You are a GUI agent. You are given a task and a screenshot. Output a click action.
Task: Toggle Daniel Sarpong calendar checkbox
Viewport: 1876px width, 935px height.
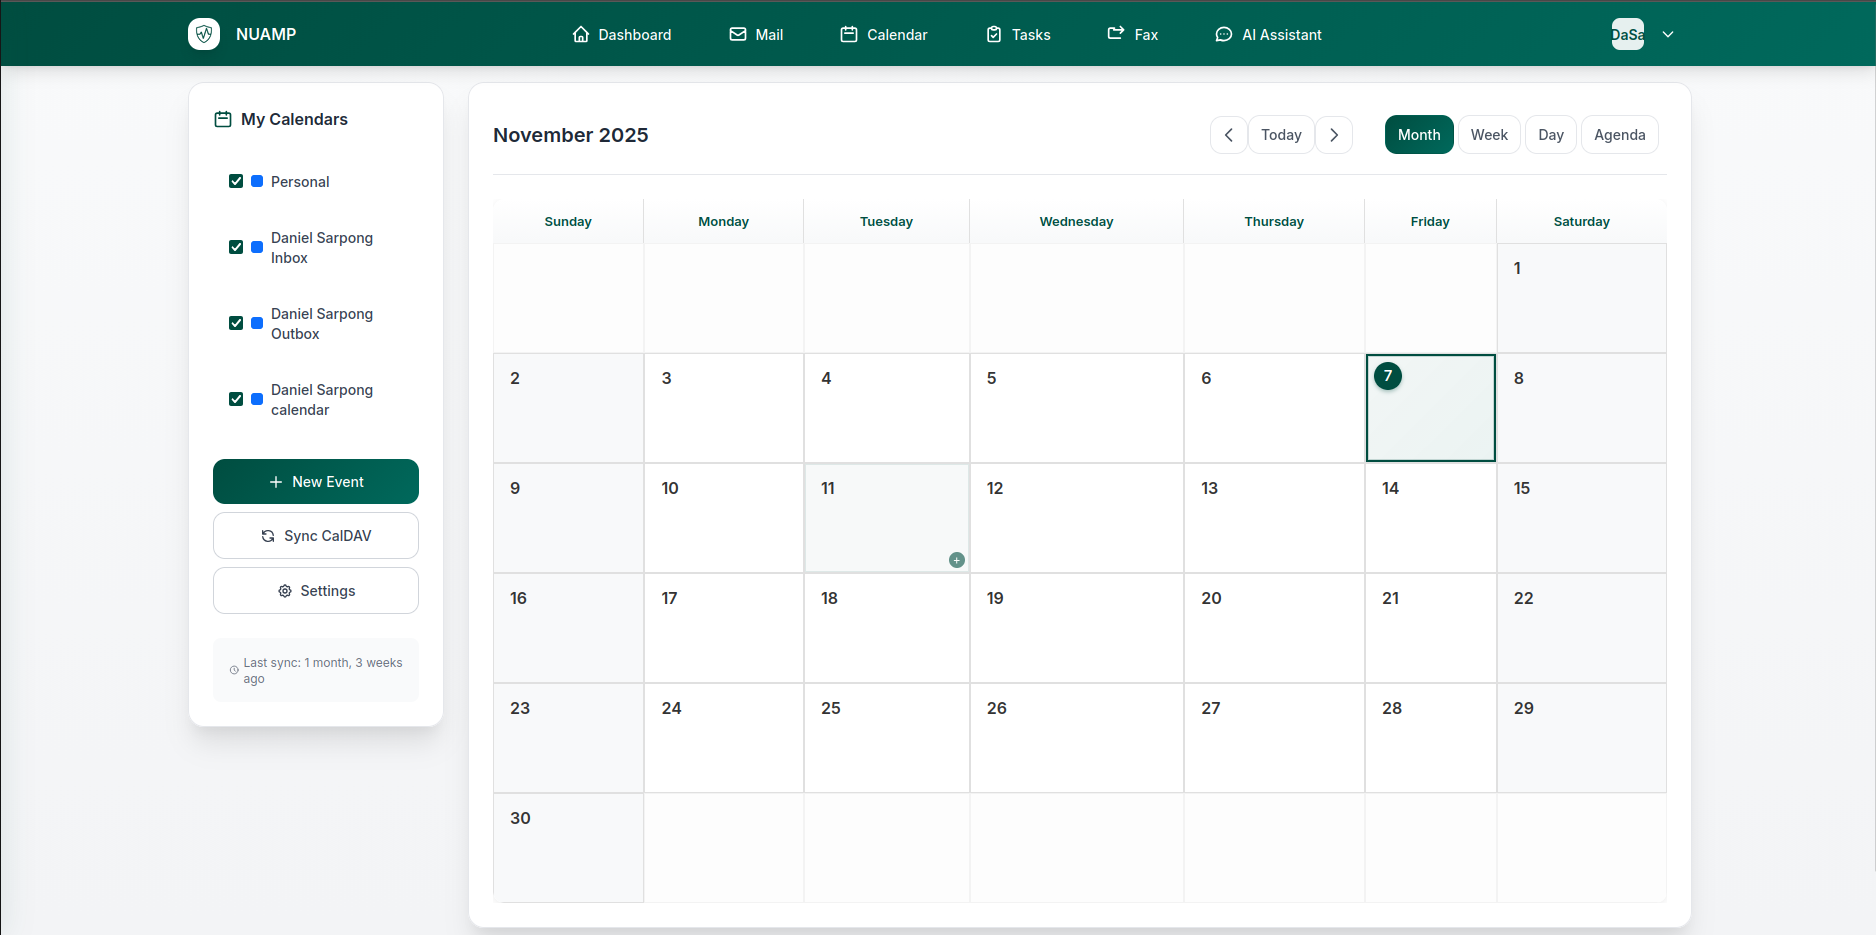[236, 399]
